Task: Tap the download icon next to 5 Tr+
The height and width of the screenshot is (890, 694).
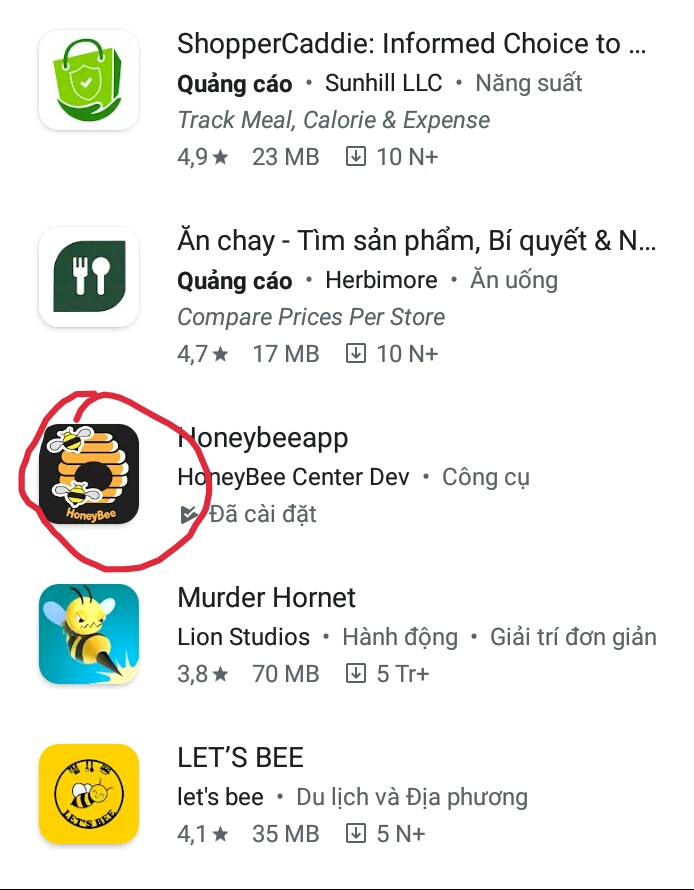Action: (x=356, y=674)
